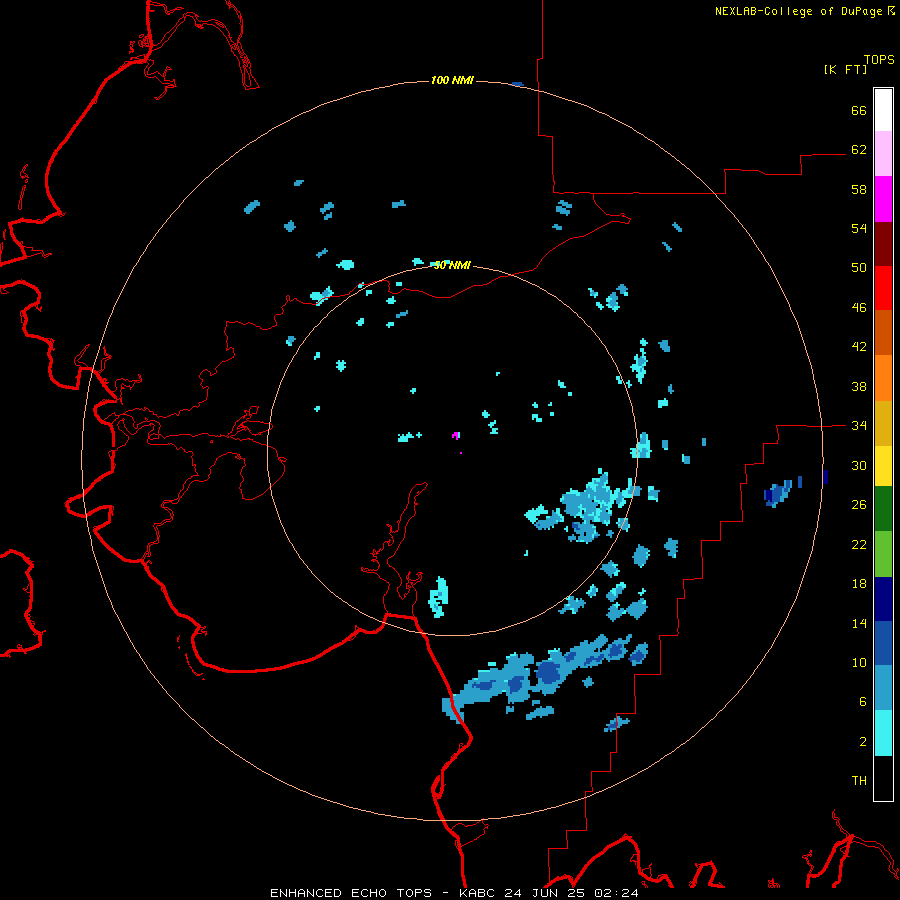Click the legend value 50

[x=859, y=267]
